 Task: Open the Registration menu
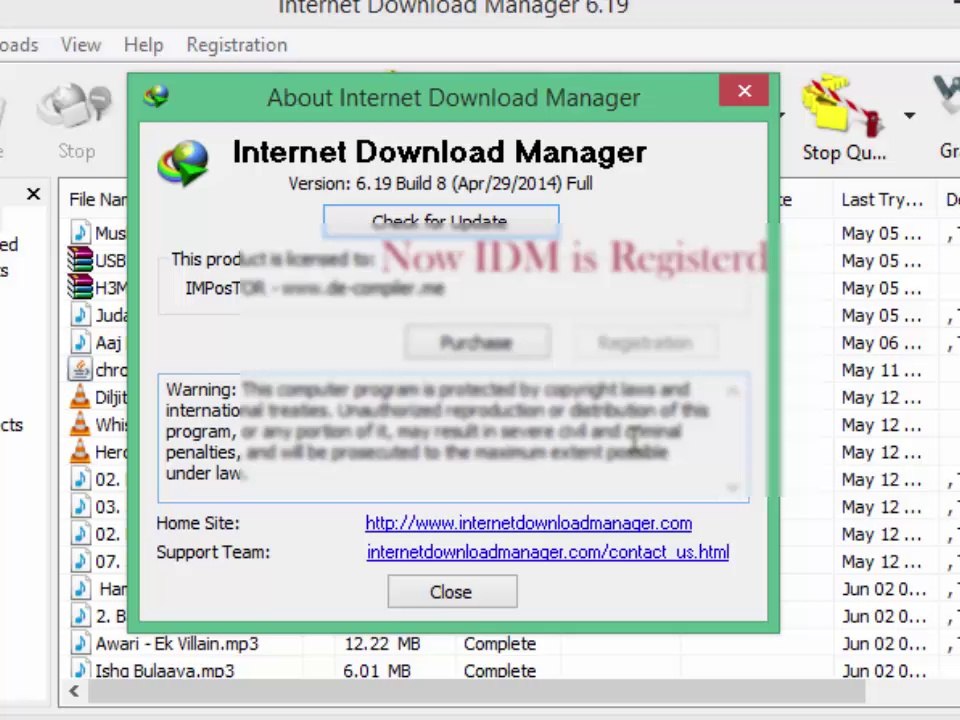click(236, 45)
